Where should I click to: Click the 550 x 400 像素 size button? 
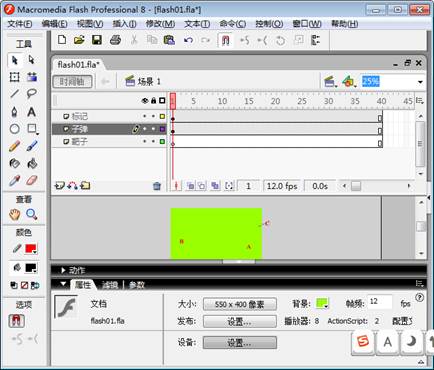tap(240, 304)
